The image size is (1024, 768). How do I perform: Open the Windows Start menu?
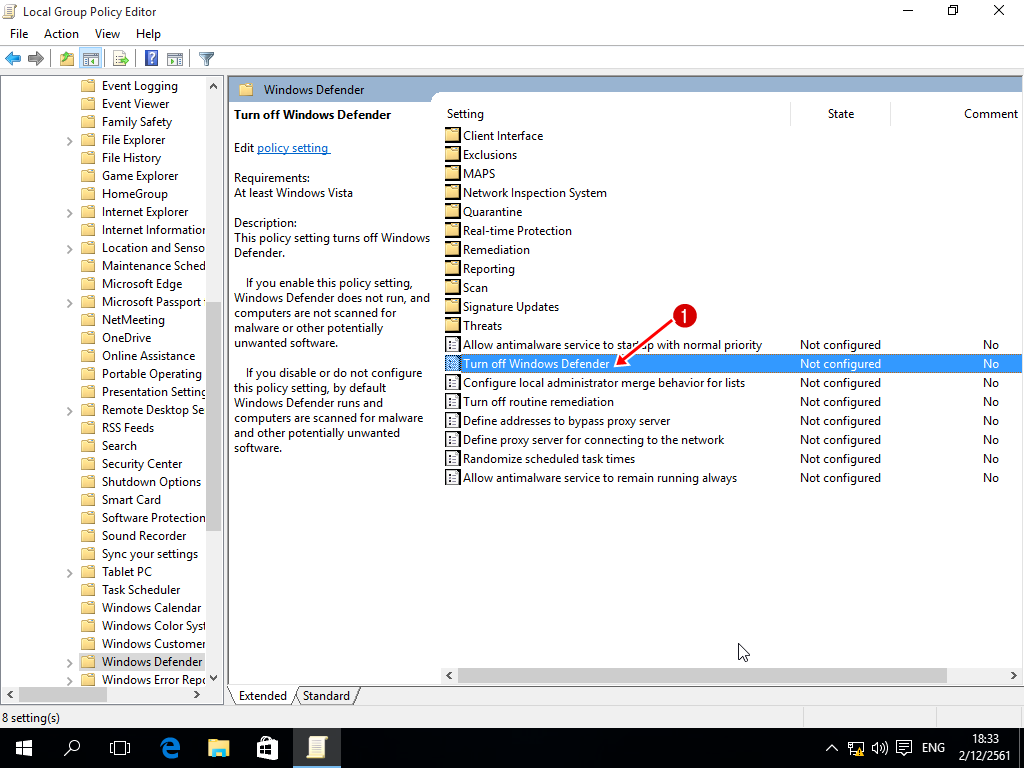pos(23,747)
